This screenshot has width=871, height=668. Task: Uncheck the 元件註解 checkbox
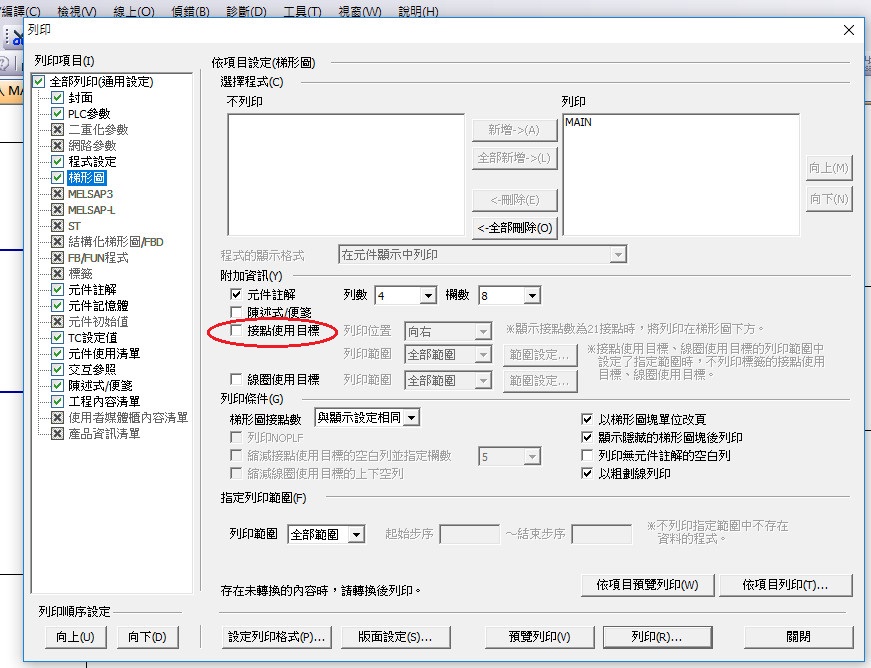click(236, 295)
